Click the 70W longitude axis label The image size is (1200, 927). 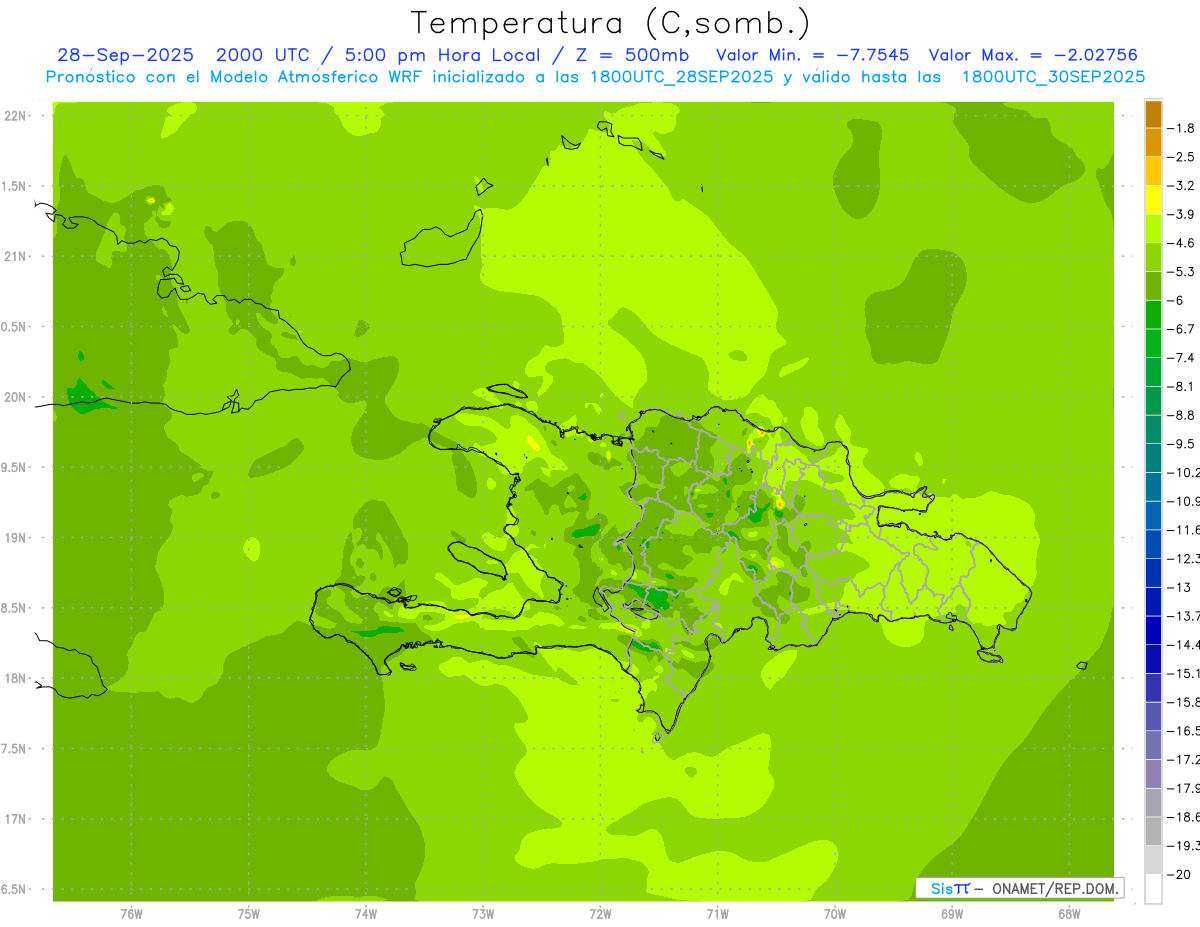click(x=835, y=914)
